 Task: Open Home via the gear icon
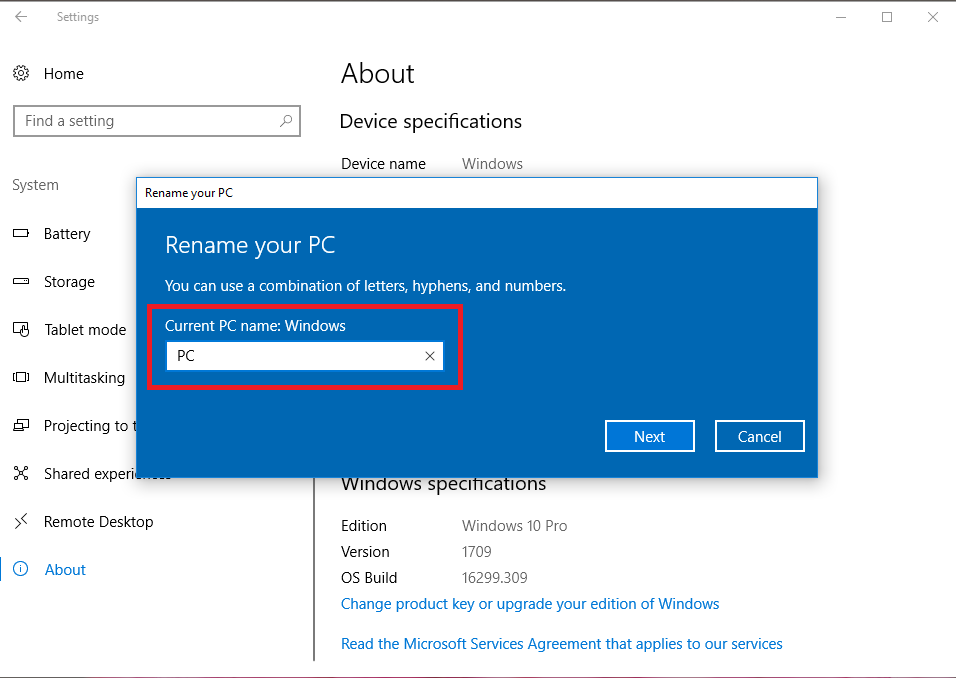click(21, 74)
